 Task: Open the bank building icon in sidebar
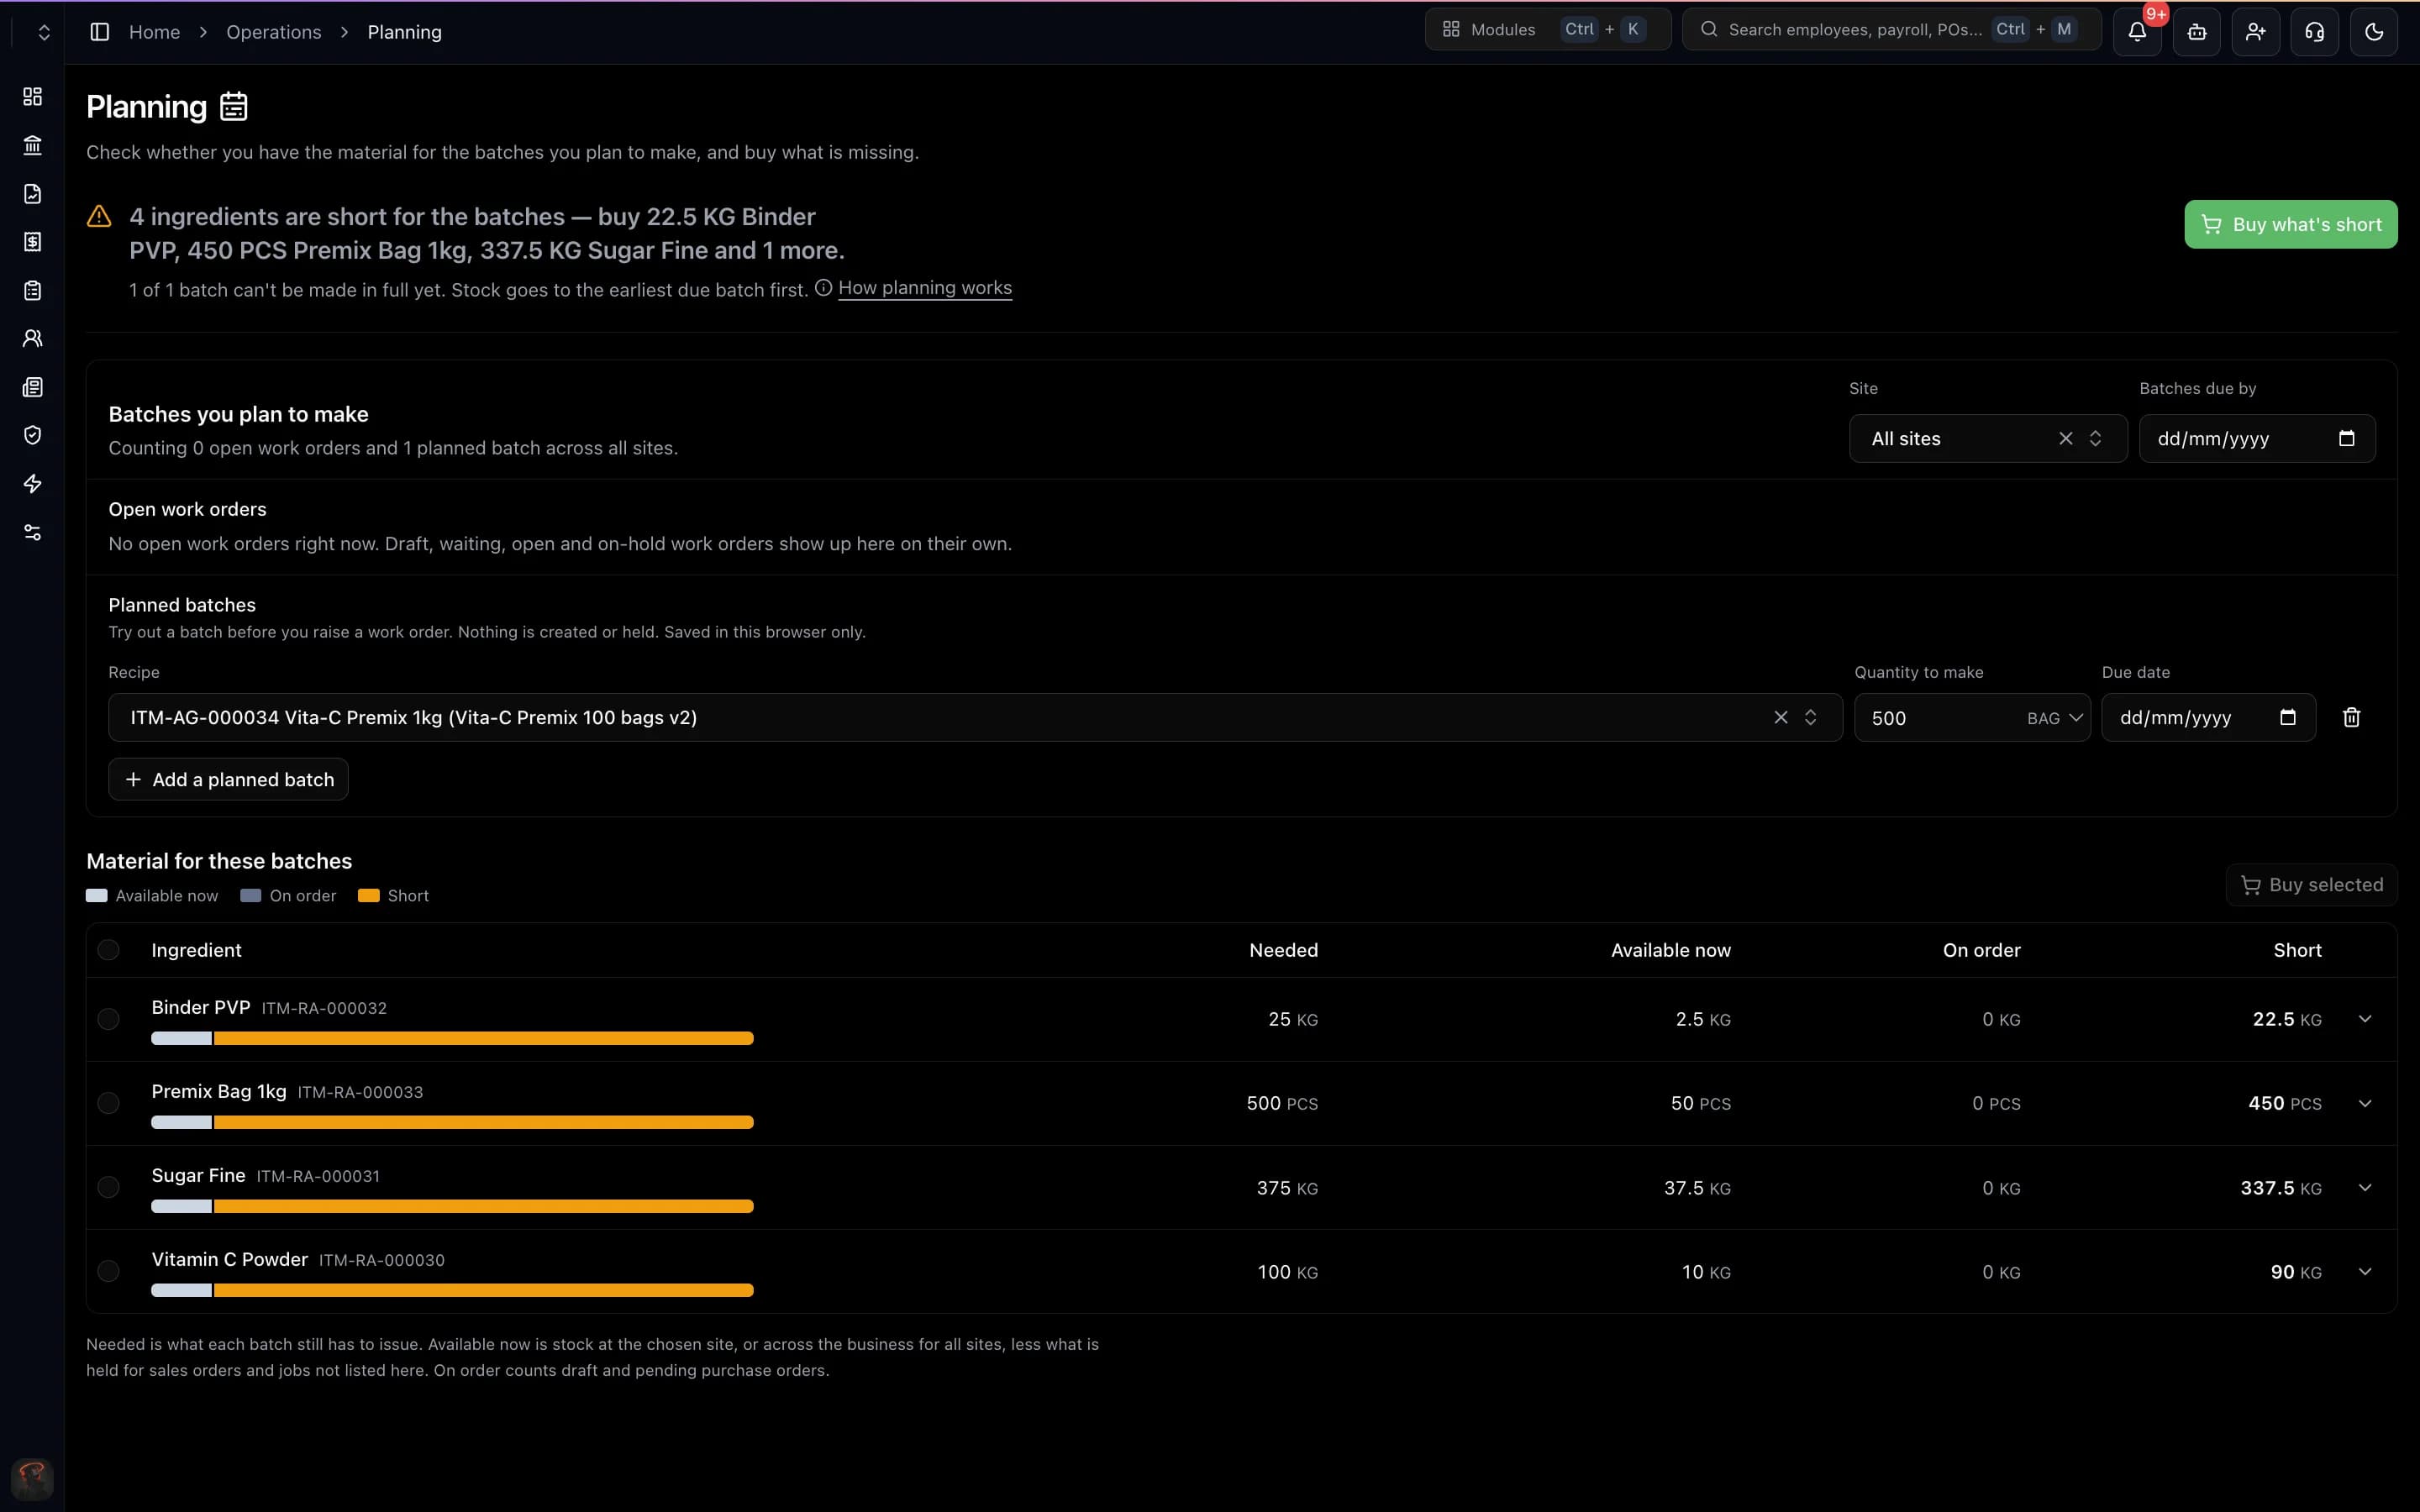click(32, 145)
